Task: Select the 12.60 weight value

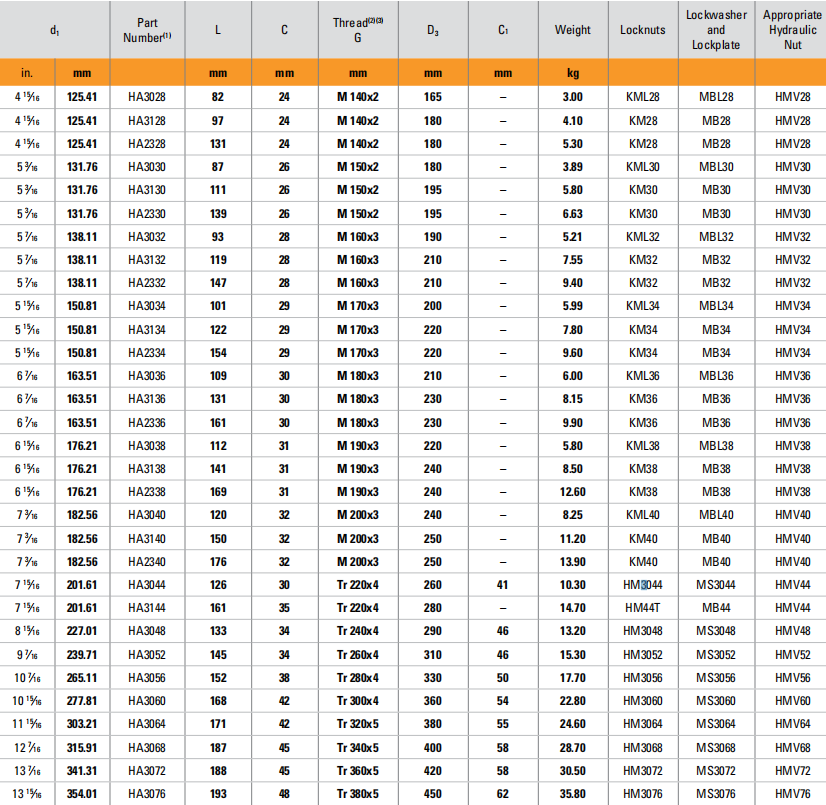Action: coord(573,491)
